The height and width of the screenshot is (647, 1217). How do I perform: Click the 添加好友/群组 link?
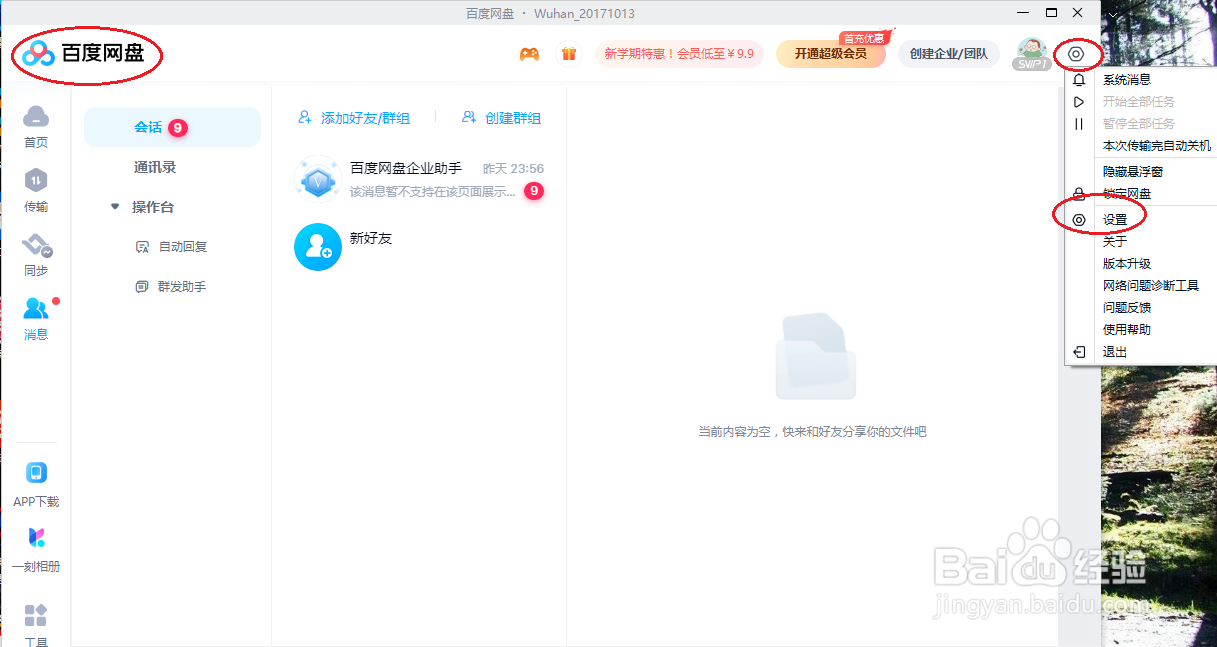coord(365,118)
